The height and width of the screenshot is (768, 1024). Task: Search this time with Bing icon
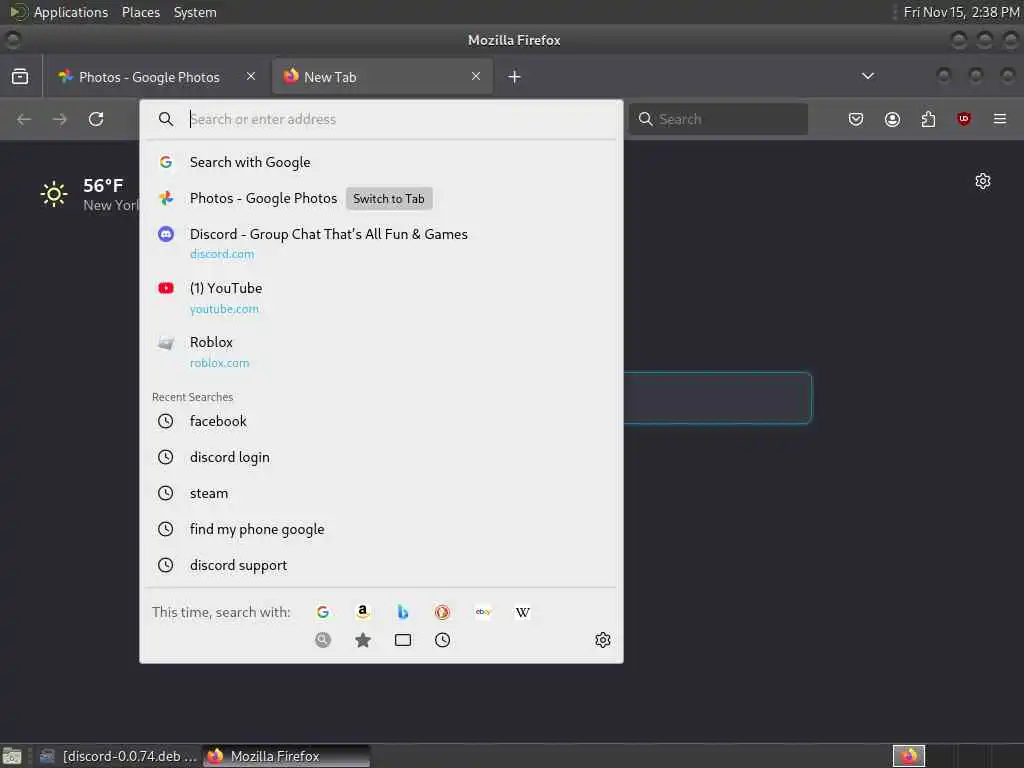(403, 612)
